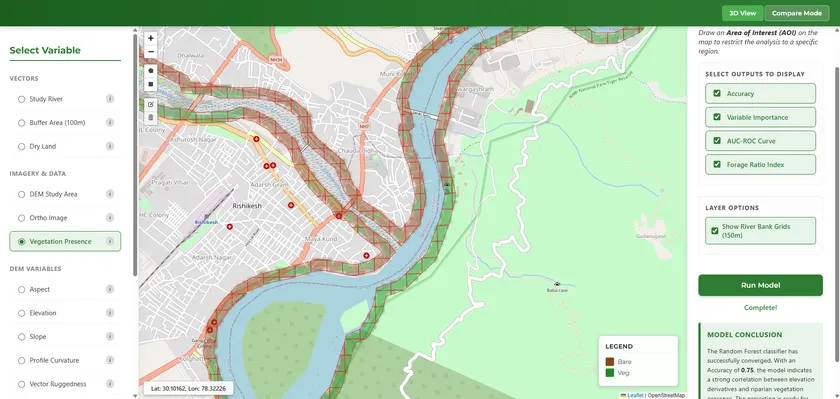Open info for Slope

[110, 336]
